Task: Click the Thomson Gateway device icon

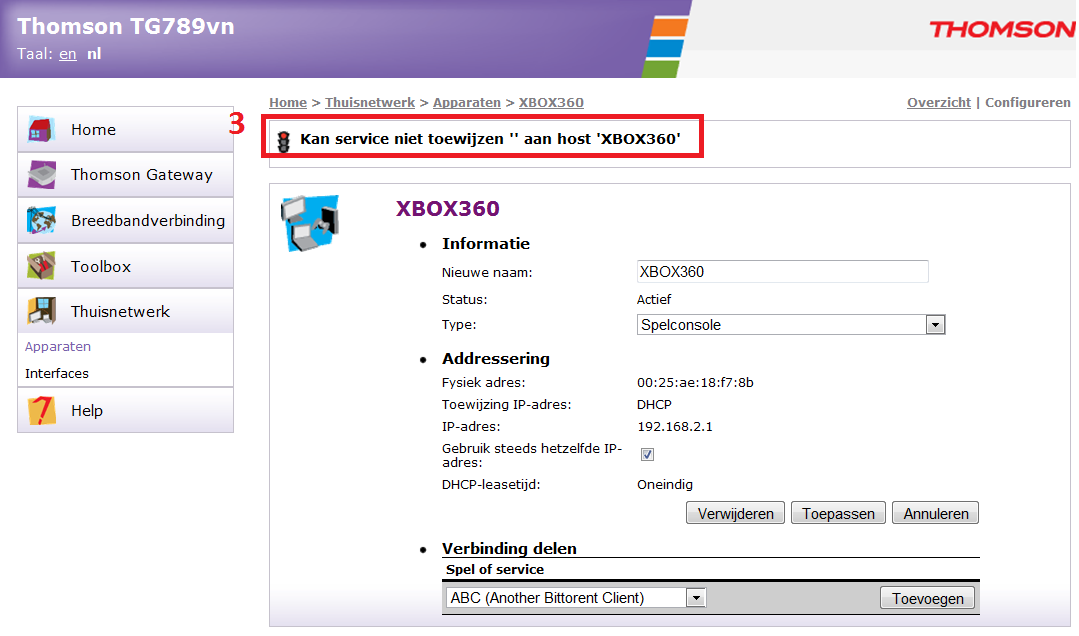Action: [41, 175]
